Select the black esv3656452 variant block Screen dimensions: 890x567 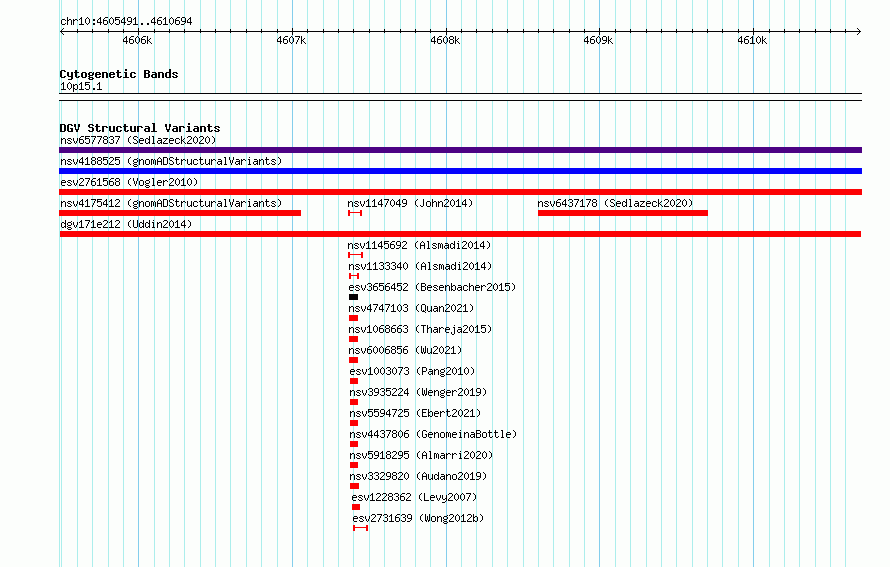354,297
